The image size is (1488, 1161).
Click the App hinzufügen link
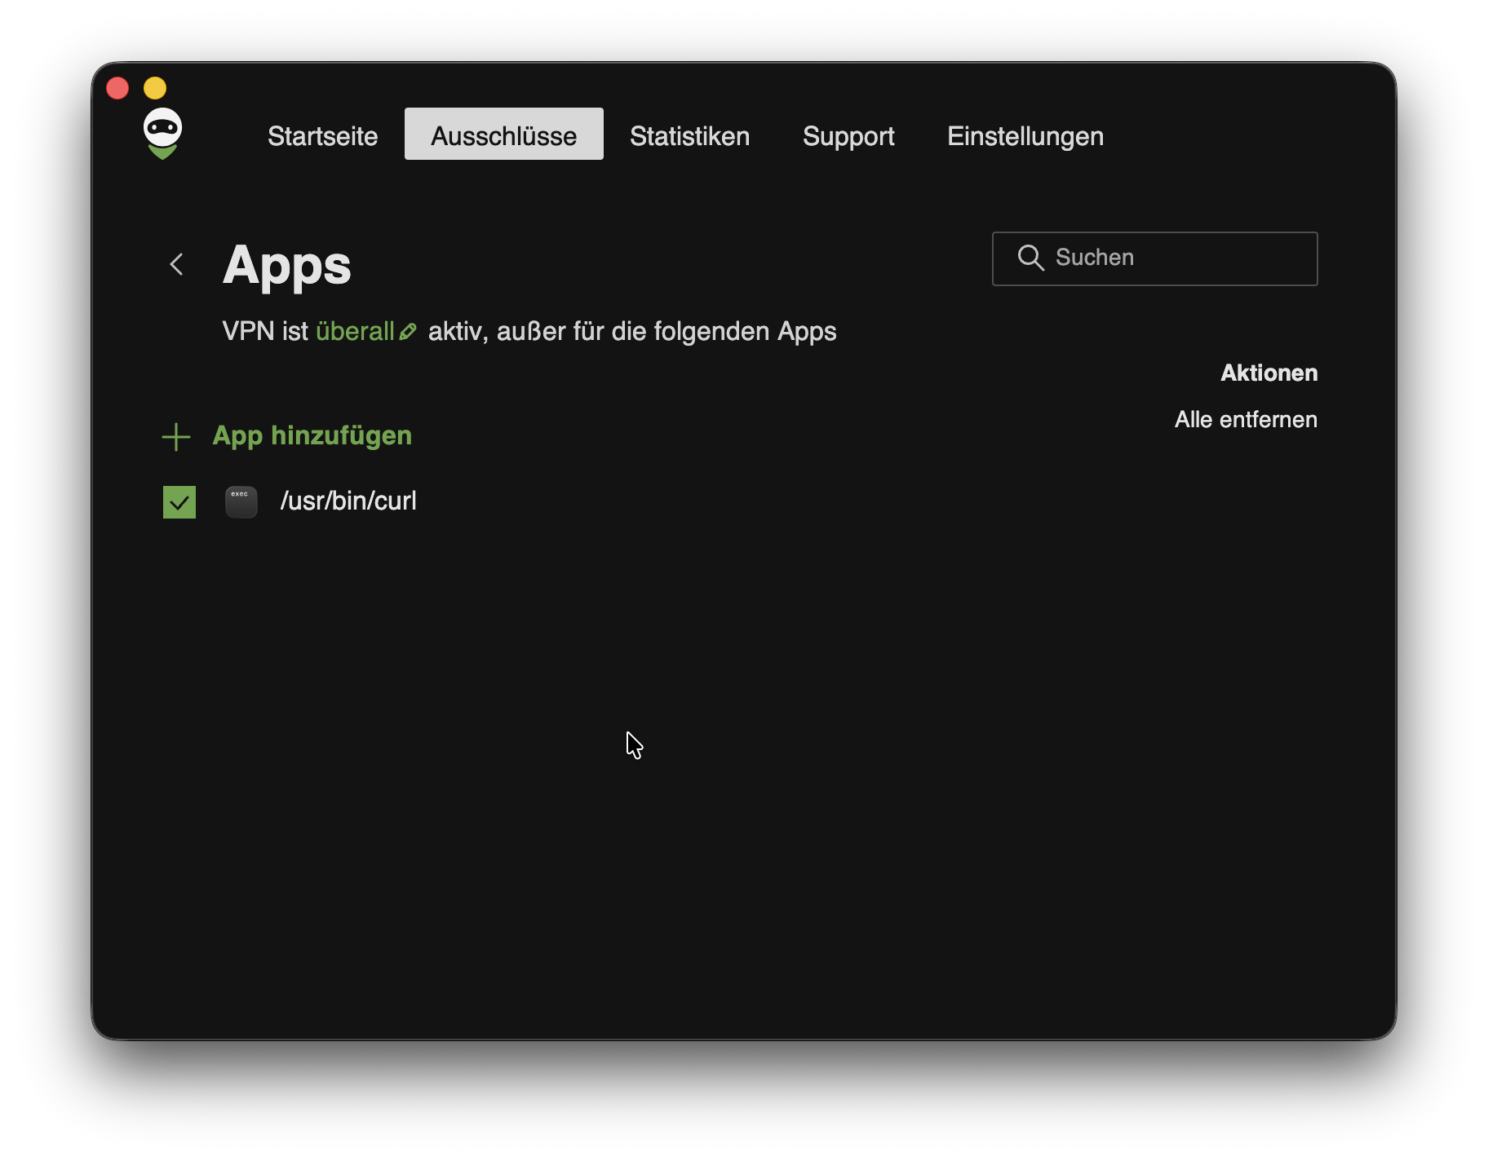(312, 436)
